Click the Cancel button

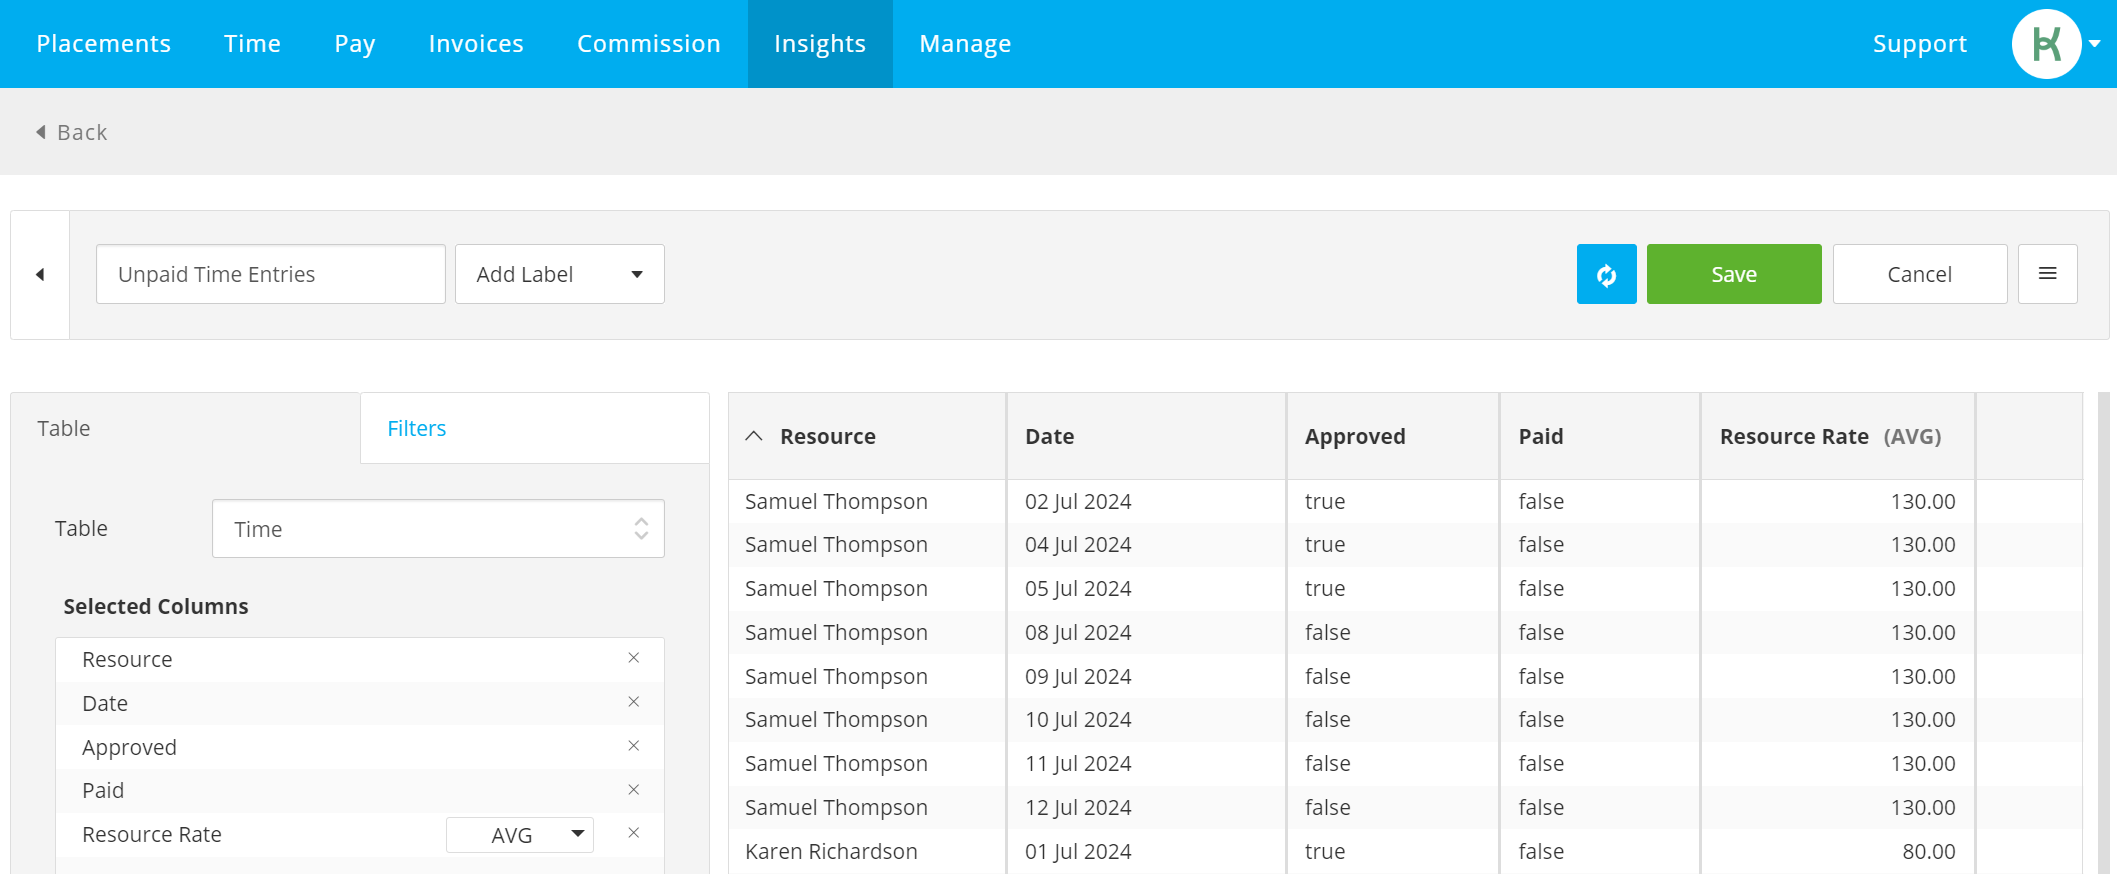click(x=1919, y=274)
